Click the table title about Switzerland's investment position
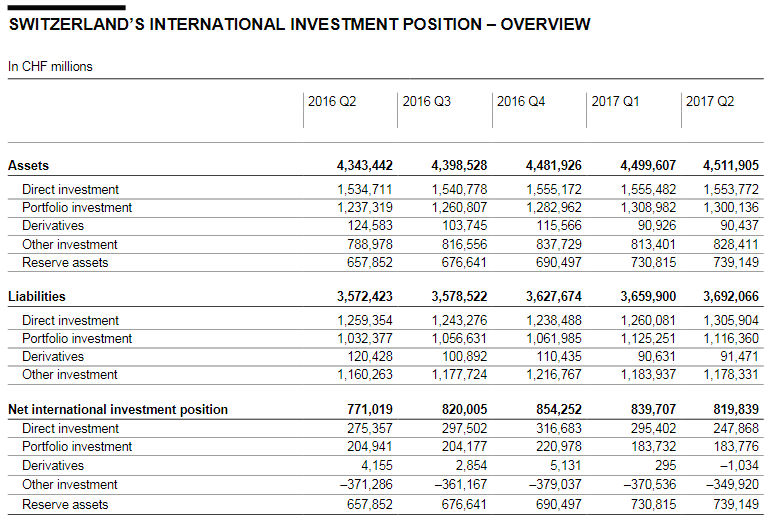Screen dimensions: 768x519 click(299, 24)
